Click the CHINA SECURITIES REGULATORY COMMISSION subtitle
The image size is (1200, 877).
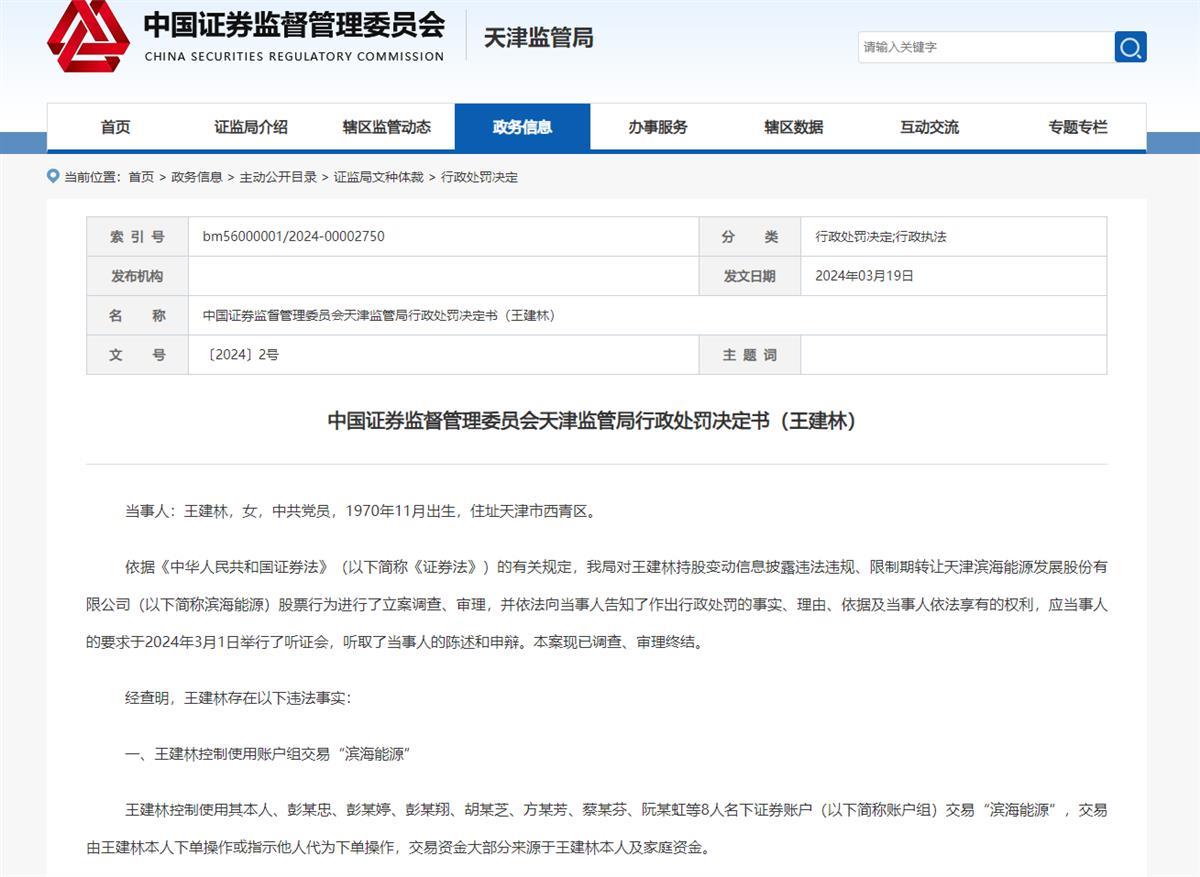click(x=294, y=57)
